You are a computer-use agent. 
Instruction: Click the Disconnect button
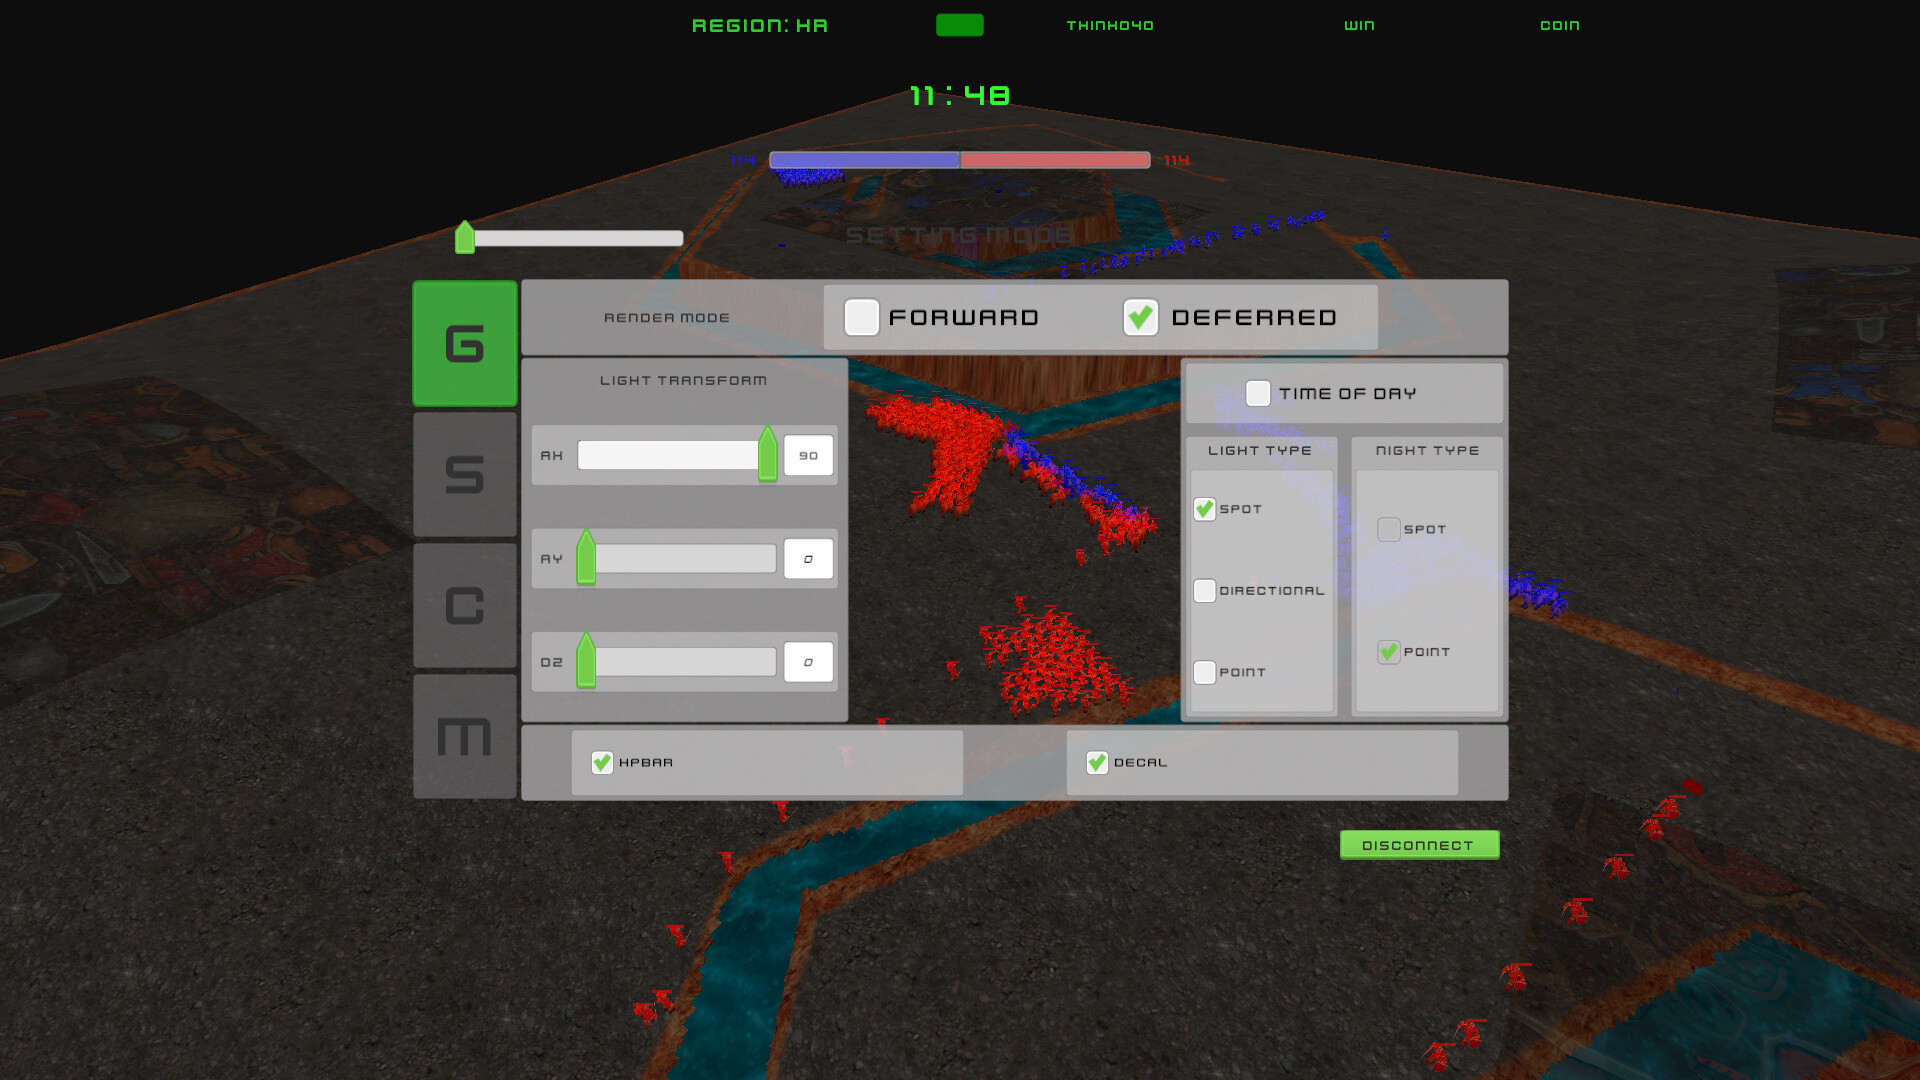(1419, 844)
